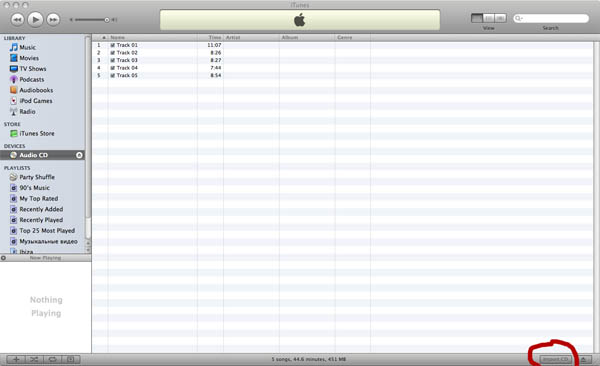
Task: Click the Previous track rewind button
Action: (x=17, y=20)
